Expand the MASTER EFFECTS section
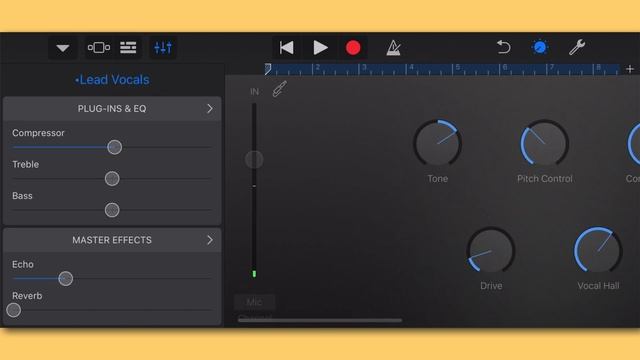The width and height of the screenshot is (640, 360). (112, 240)
